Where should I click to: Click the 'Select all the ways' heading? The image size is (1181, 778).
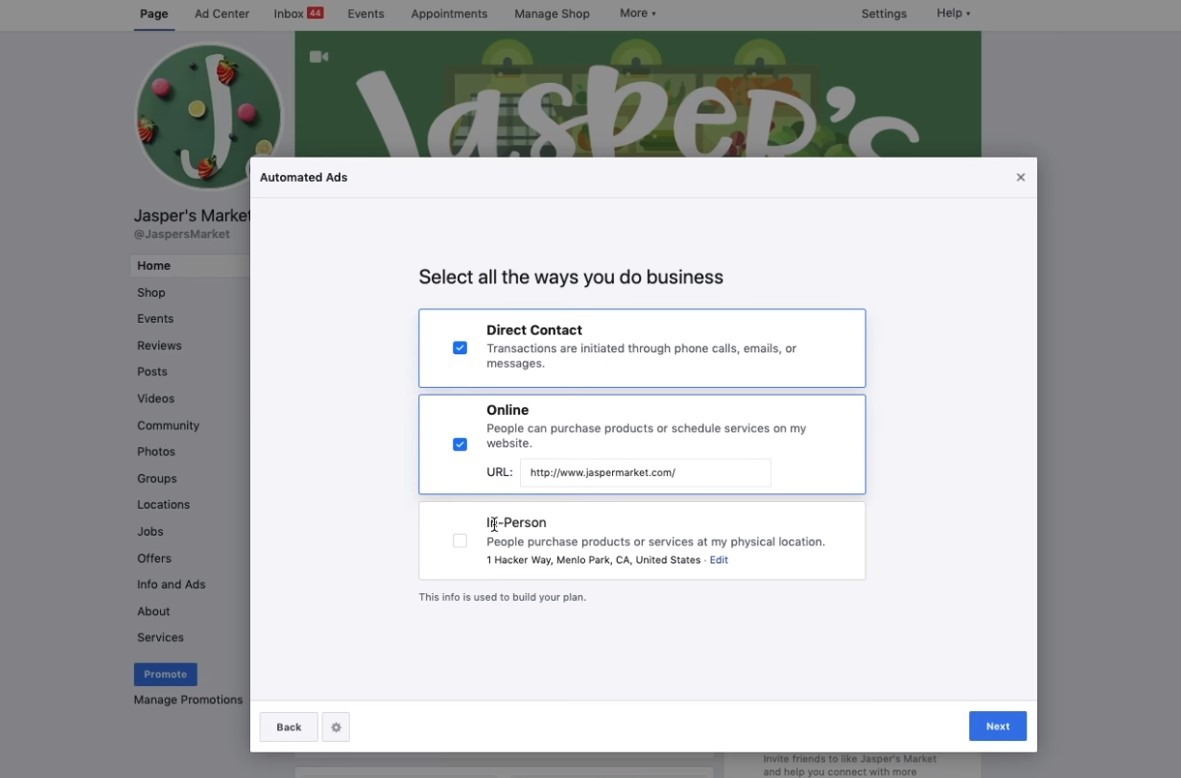pyautogui.click(x=571, y=277)
